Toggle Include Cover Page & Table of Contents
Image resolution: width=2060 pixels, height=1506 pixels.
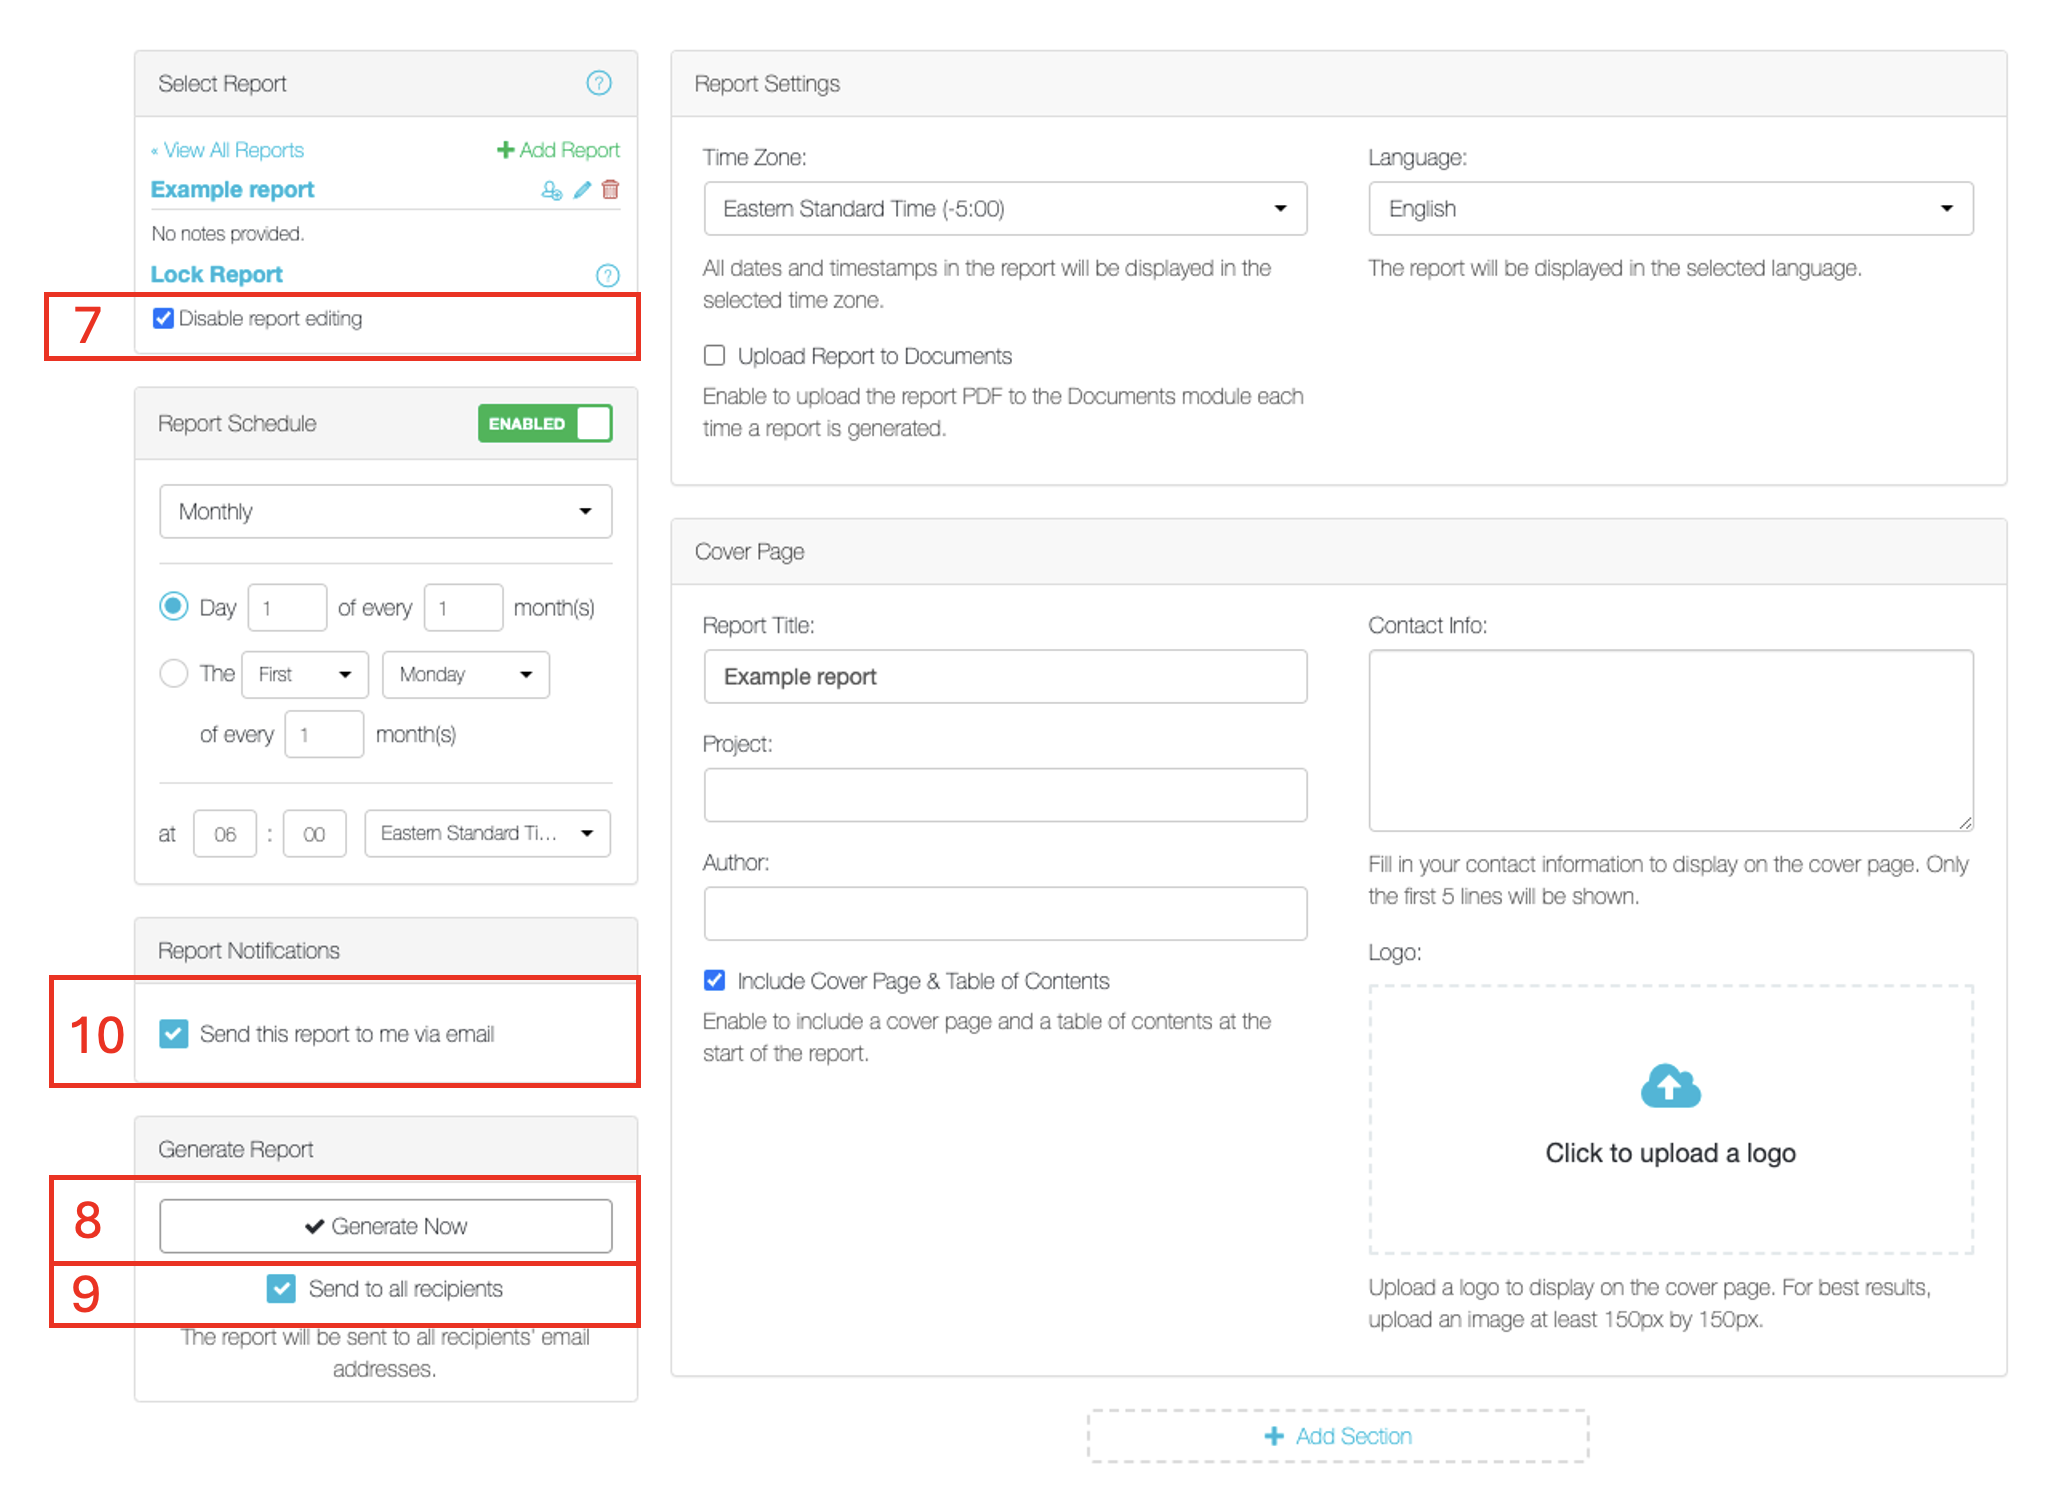click(714, 980)
